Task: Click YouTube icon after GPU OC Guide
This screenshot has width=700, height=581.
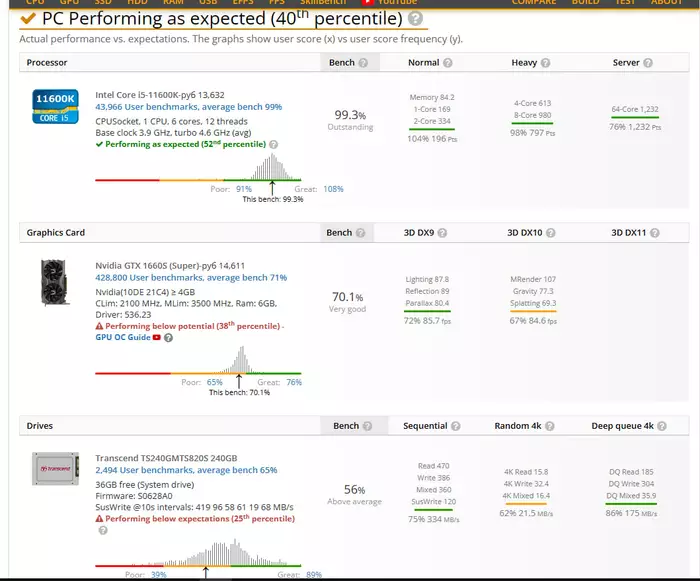Action: (157, 337)
